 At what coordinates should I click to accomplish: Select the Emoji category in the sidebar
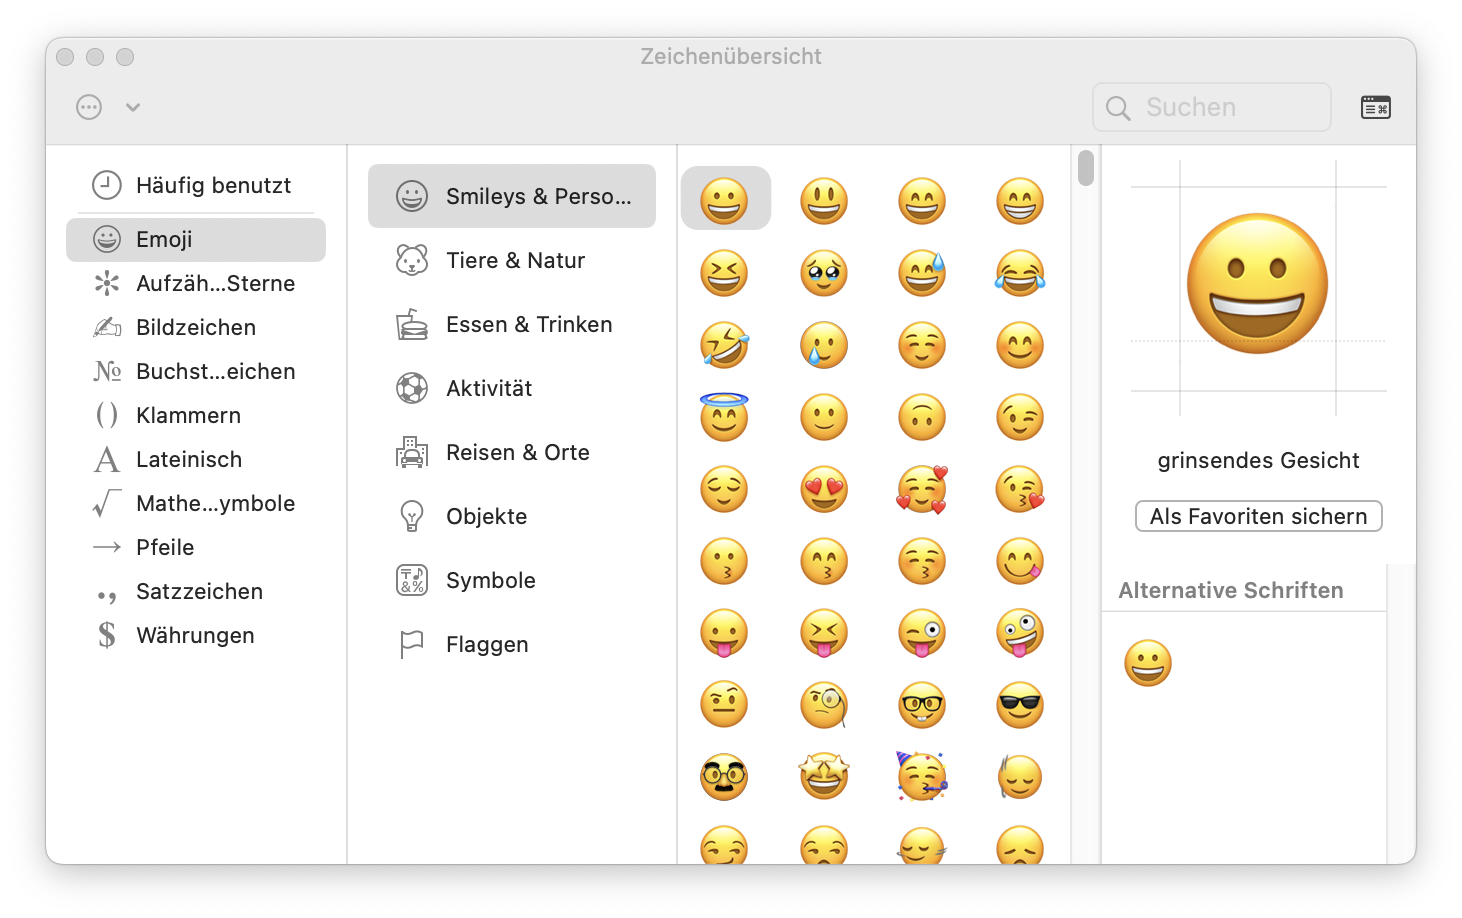pos(196,239)
